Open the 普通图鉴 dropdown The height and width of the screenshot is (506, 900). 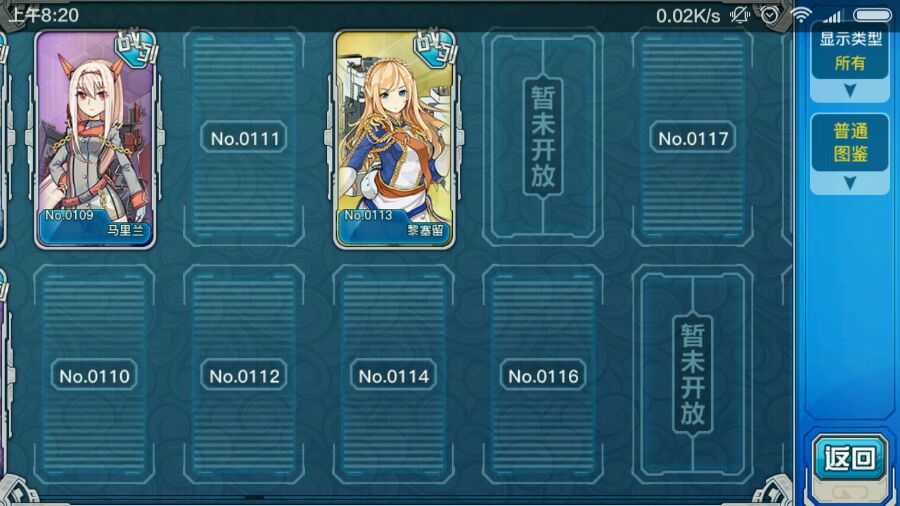pos(850,142)
